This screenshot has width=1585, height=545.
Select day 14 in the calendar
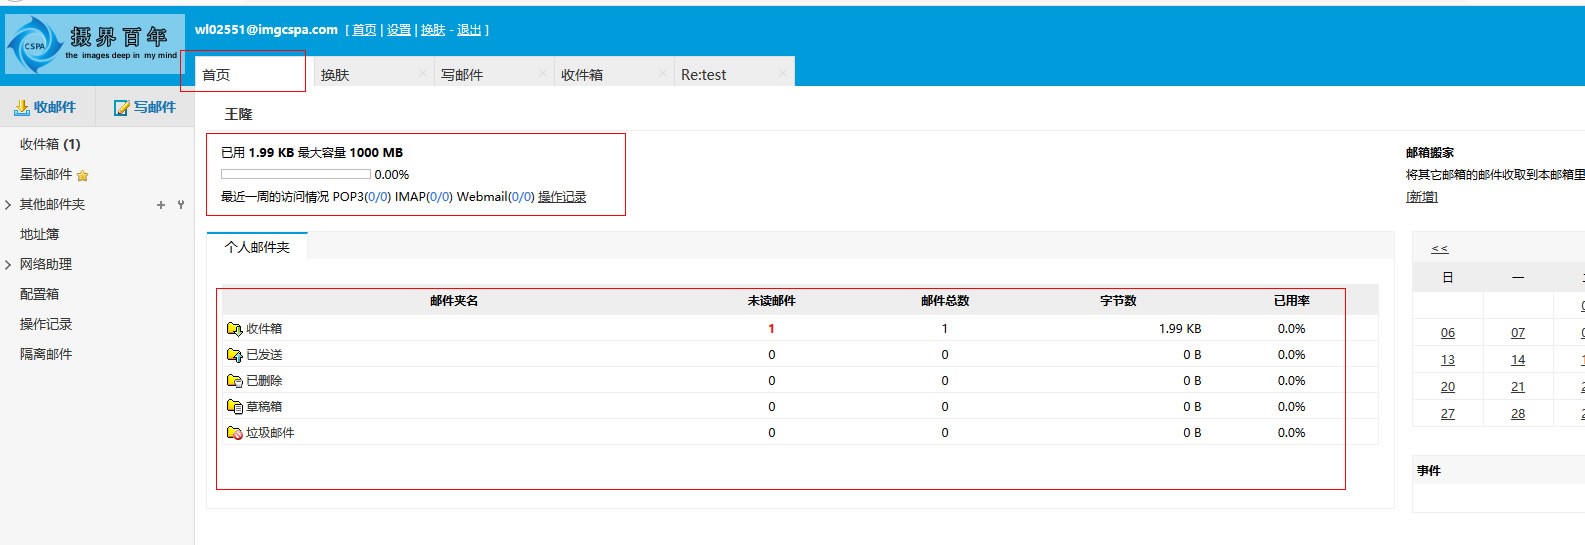[1517, 360]
